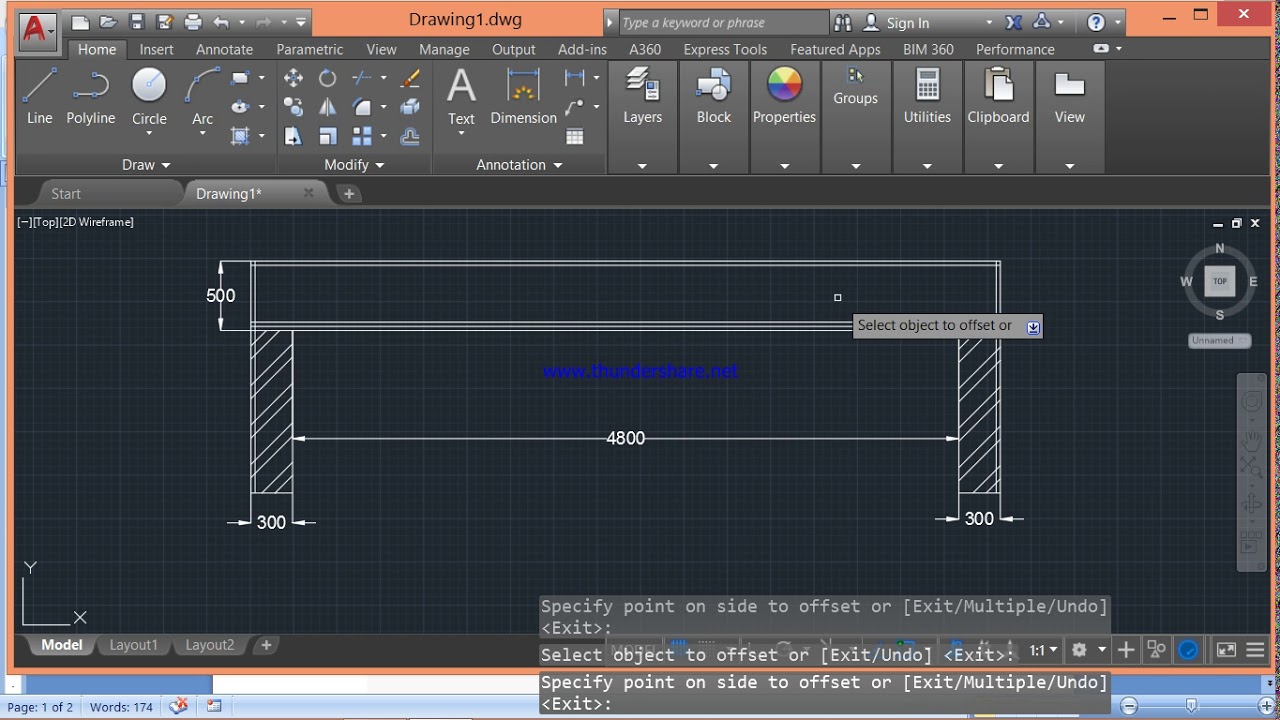The image size is (1280, 720).
Task: Toggle Clean Screen in the status bar
Action: 1226,650
